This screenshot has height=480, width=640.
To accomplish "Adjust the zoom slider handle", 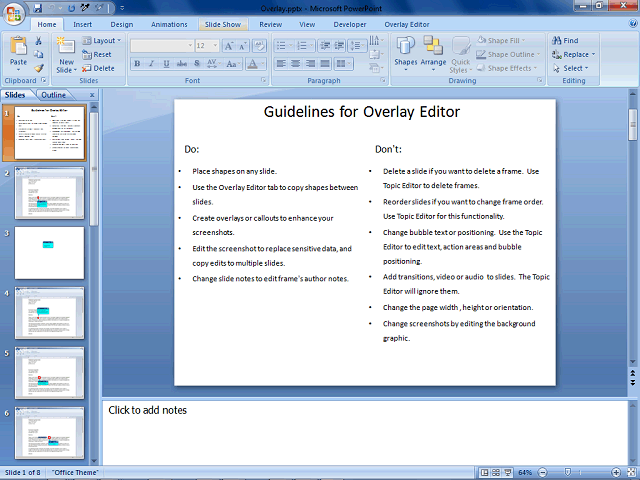I will [567, 472].
